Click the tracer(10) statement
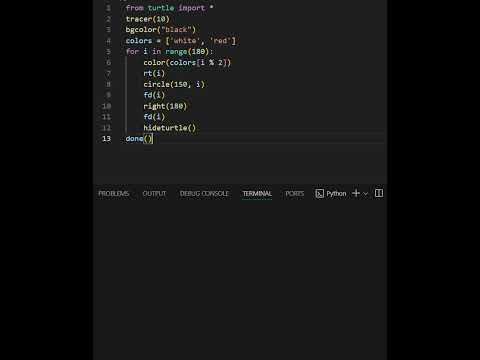 click(x=148, y=19)
